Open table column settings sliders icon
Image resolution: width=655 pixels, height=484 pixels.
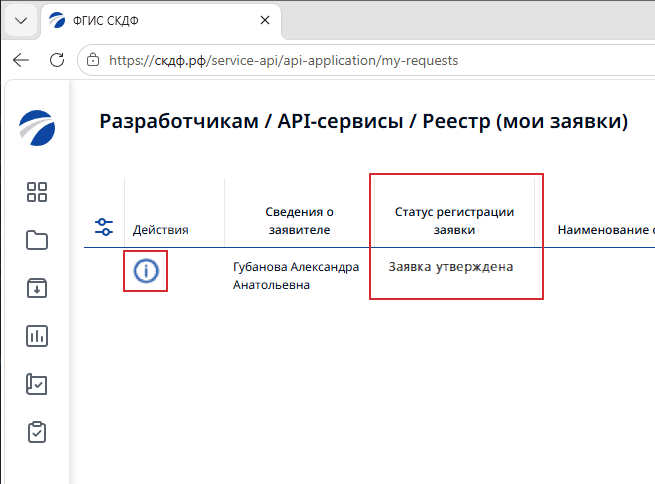pyautogui.click(x=104, y=227)
